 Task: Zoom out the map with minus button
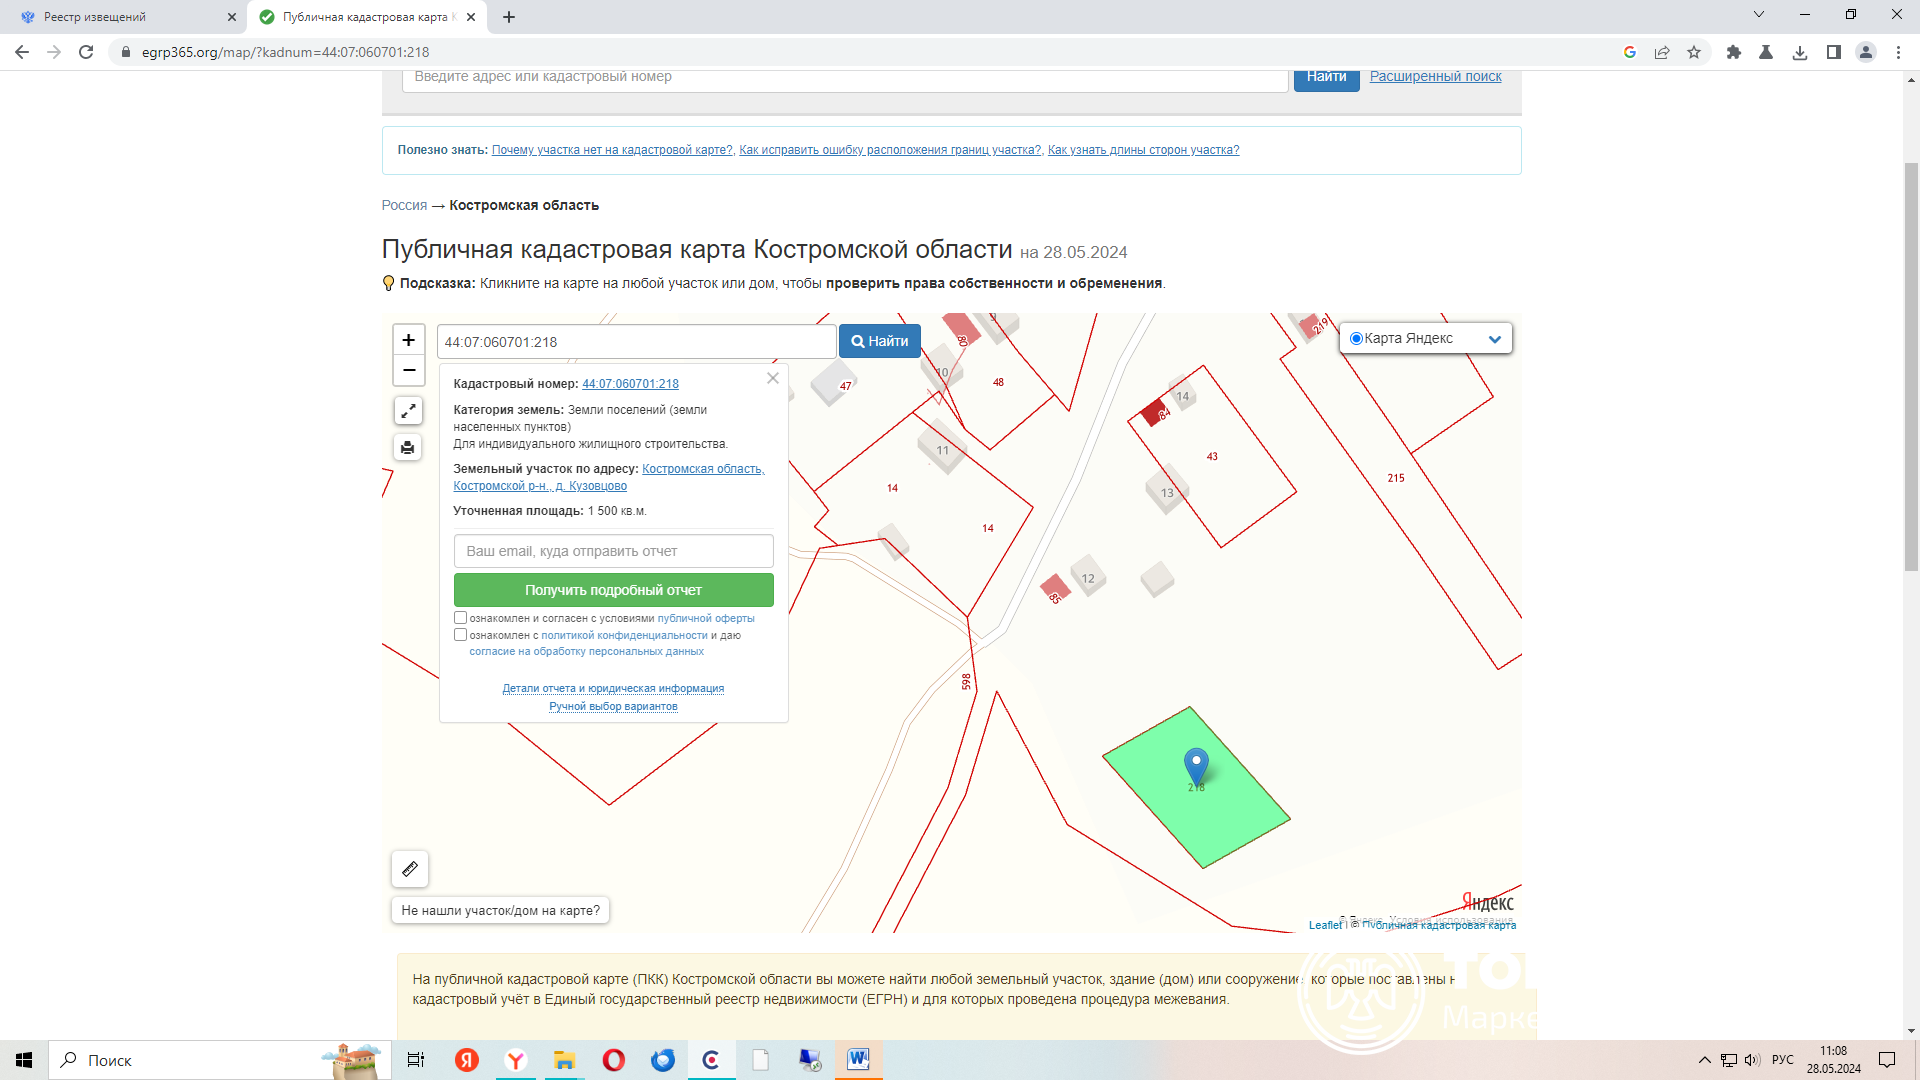pyautogui.click(x=408, y=370)
